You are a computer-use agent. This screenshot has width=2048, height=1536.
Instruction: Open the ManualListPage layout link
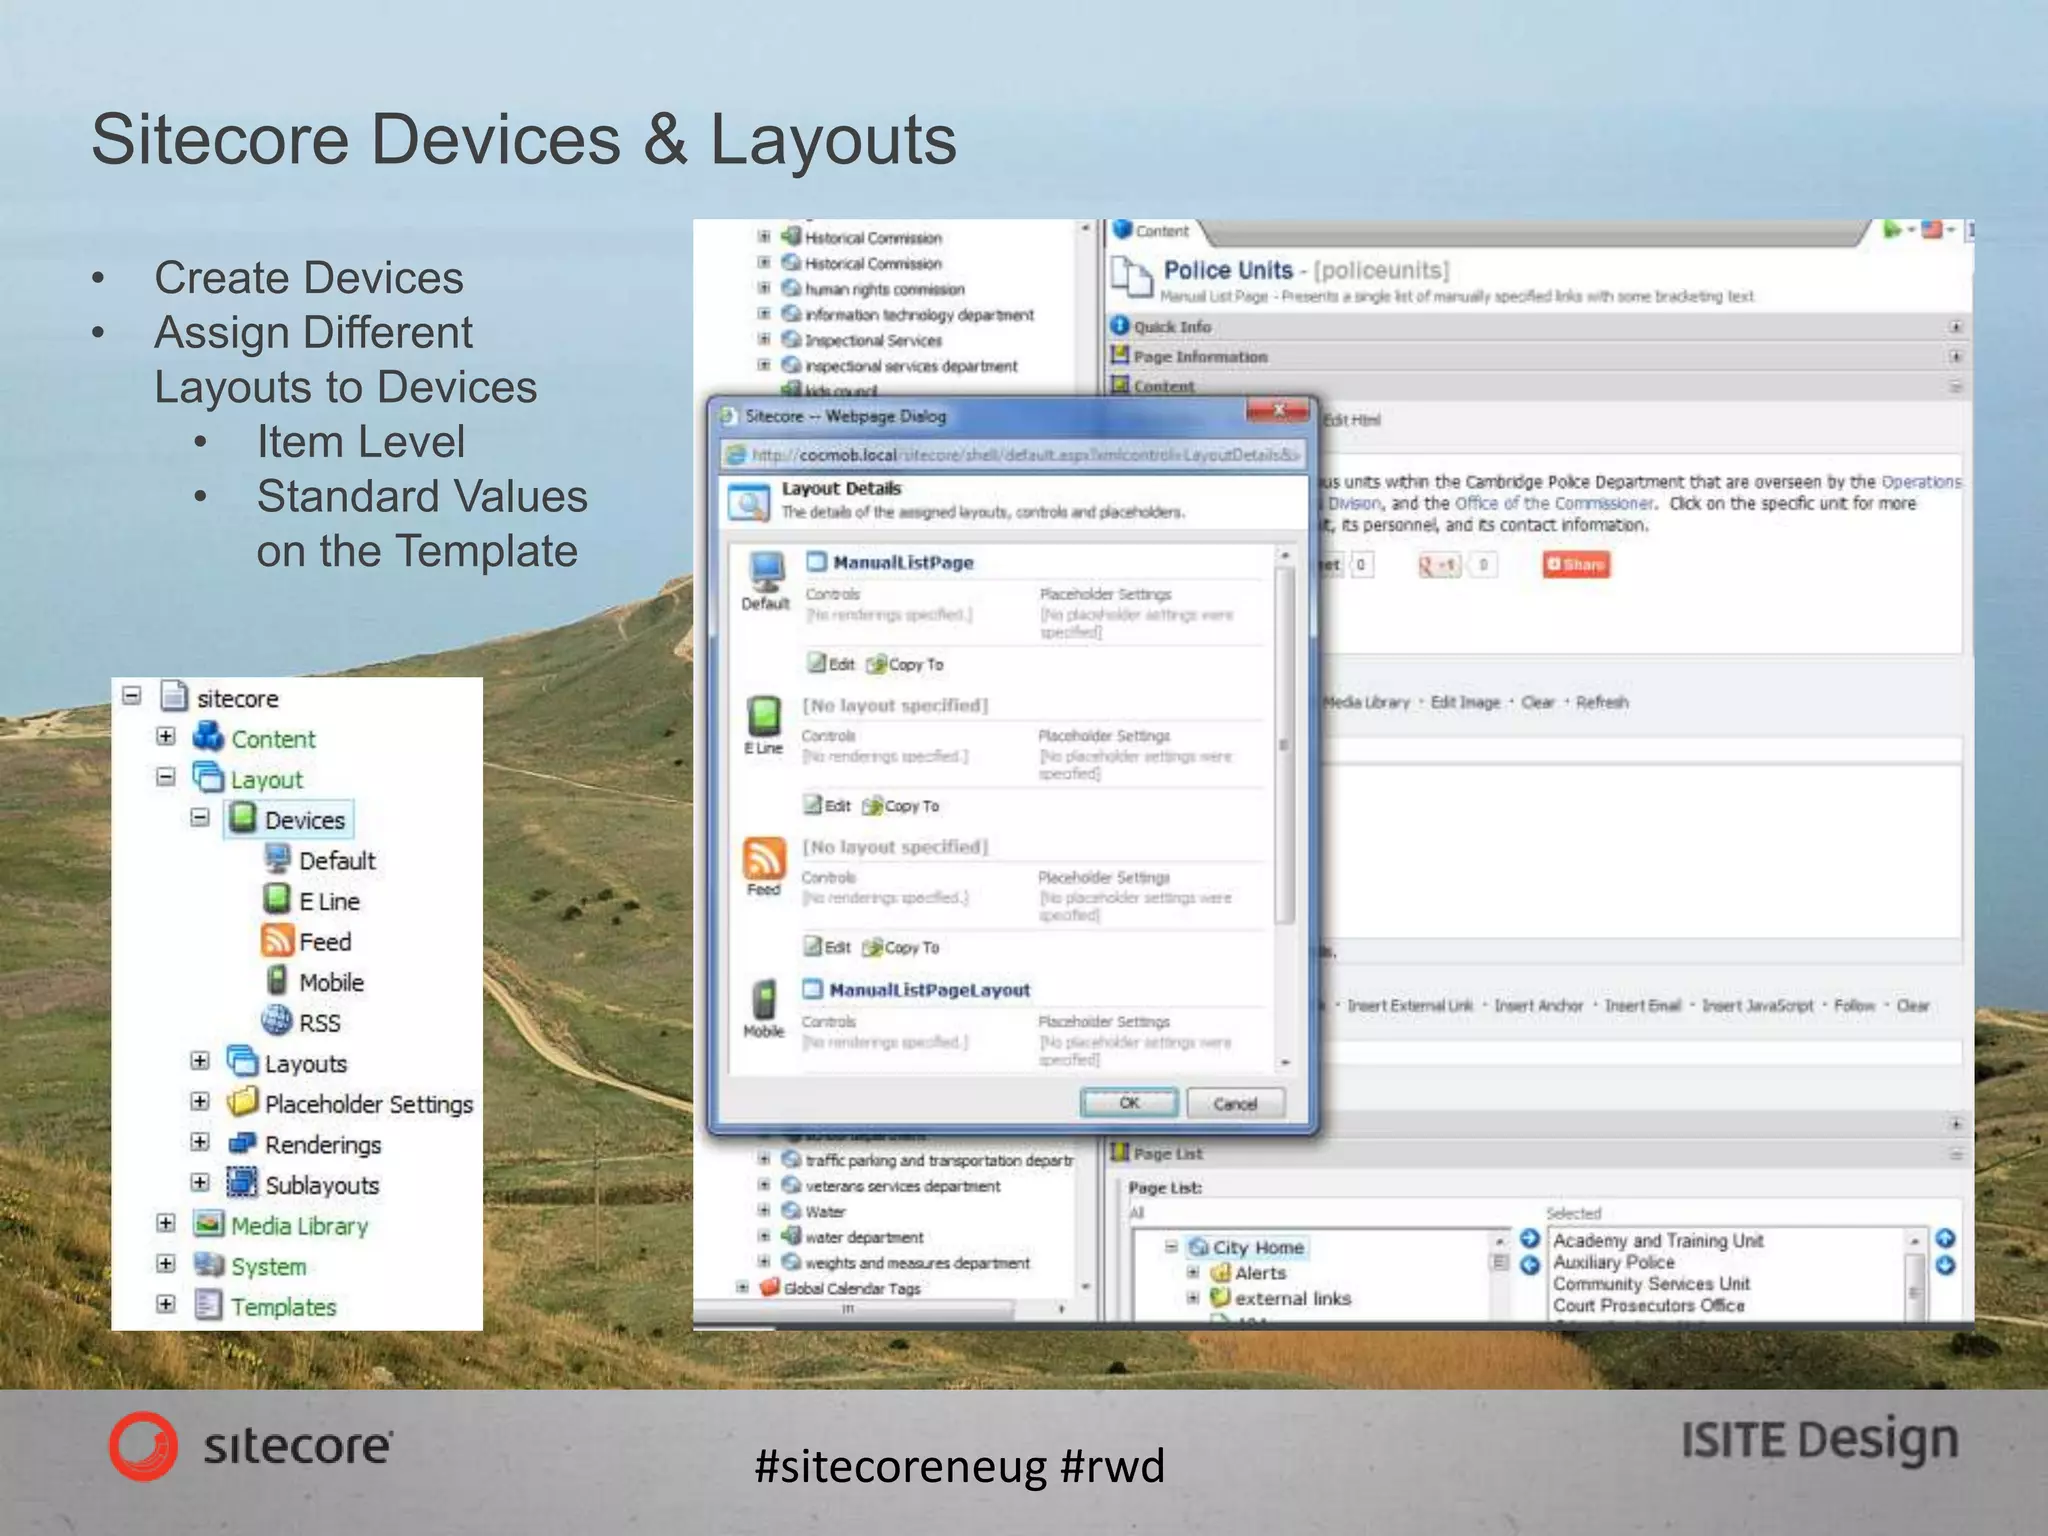[x=902, y=563]
